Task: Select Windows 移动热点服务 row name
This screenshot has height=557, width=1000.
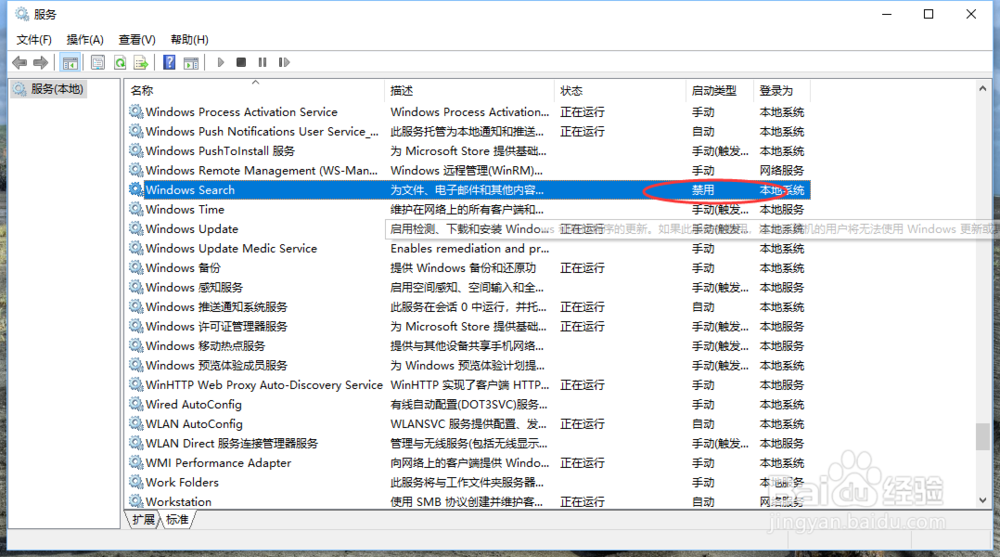Action: [x=205, y=346]
